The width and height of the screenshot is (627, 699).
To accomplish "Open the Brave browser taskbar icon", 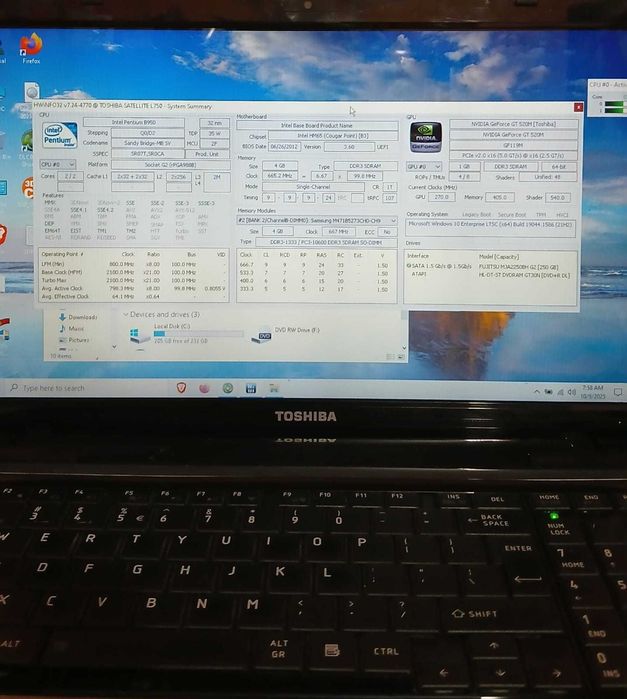I will tap(182, 388).
